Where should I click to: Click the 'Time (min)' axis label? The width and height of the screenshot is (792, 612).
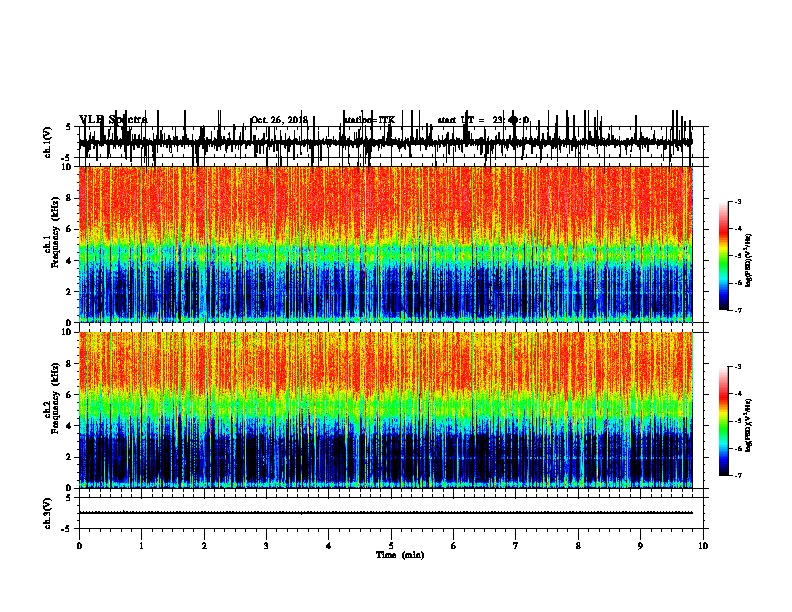400,555
